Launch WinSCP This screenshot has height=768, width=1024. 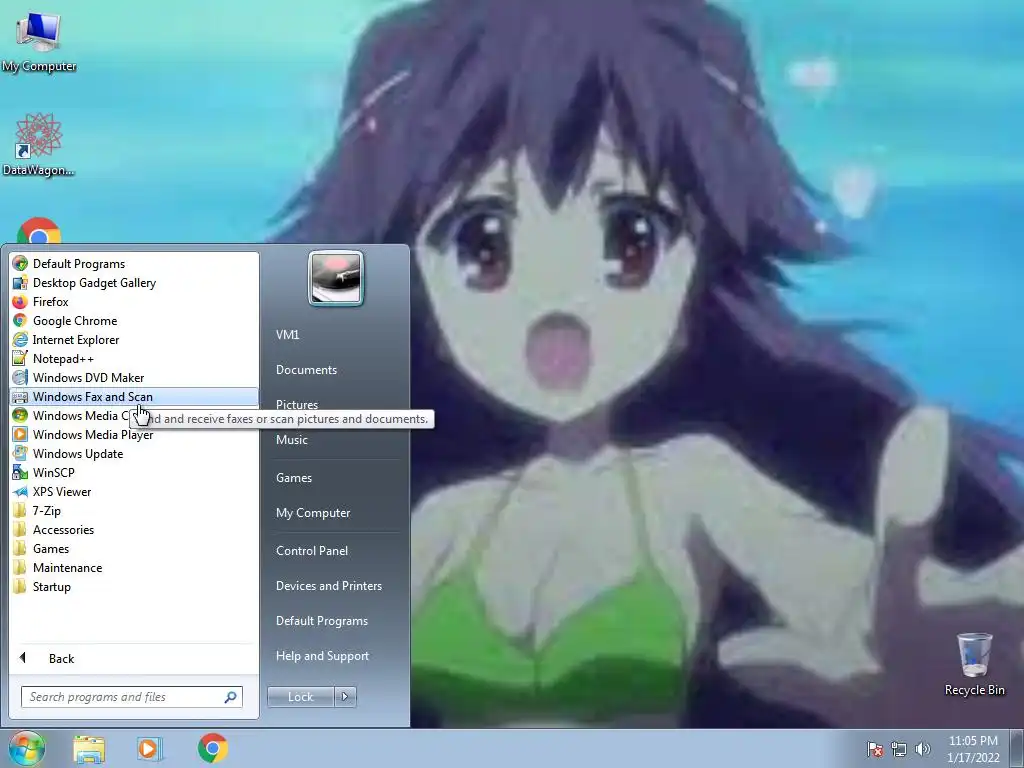pyautogui.click(x=134, y=472)
